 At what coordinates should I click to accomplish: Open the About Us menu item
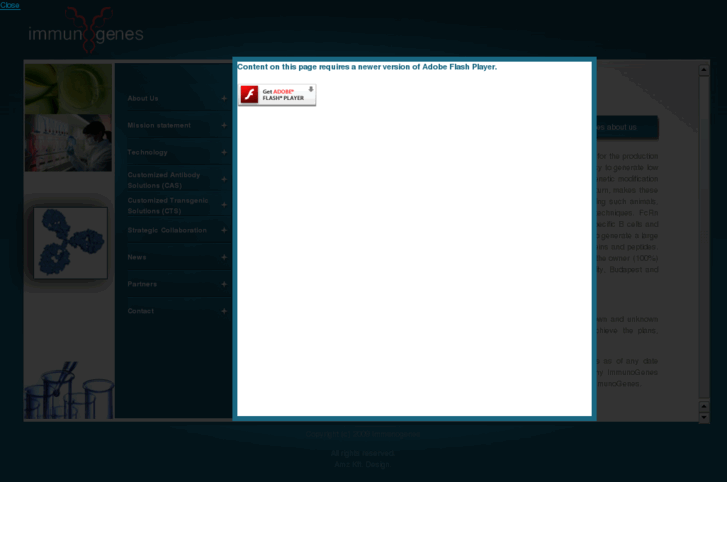(143, 98)
